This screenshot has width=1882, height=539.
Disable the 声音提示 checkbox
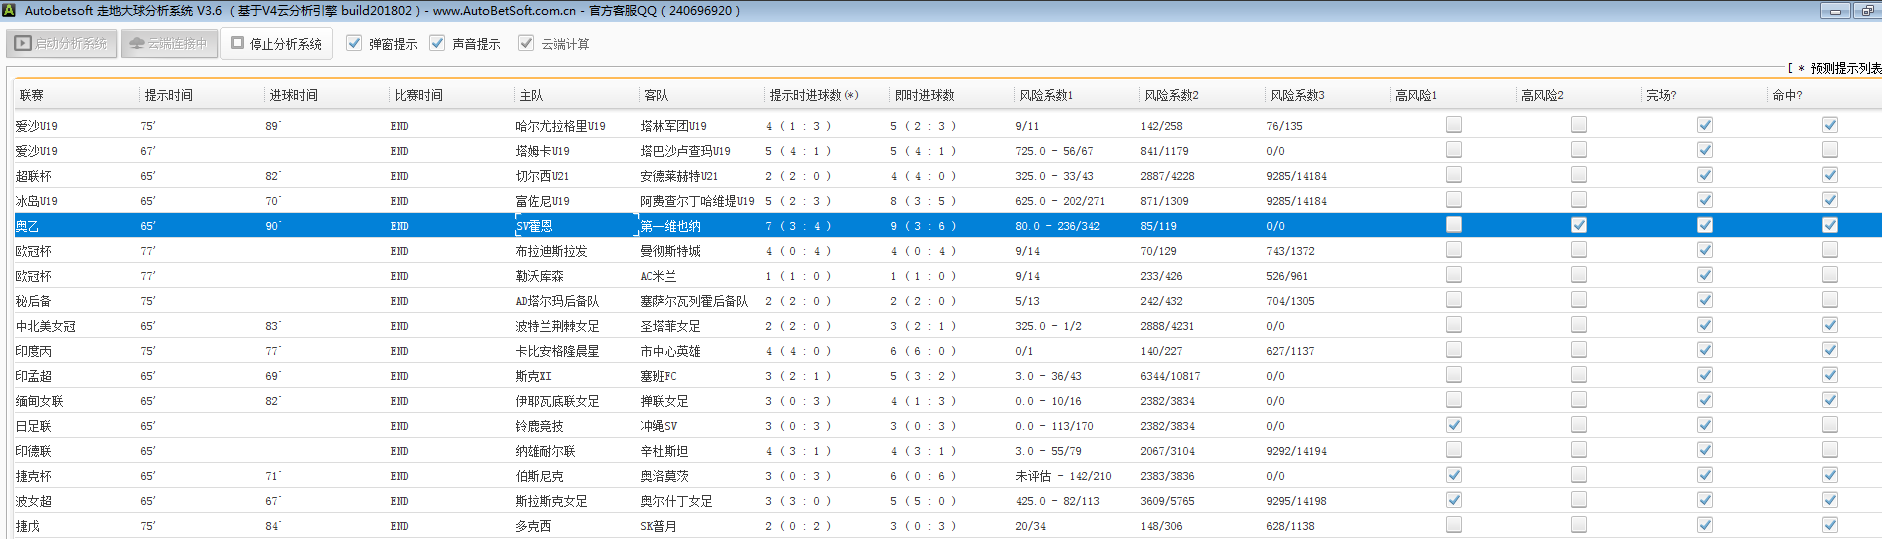pyautogui.click(x=437, y=43)
